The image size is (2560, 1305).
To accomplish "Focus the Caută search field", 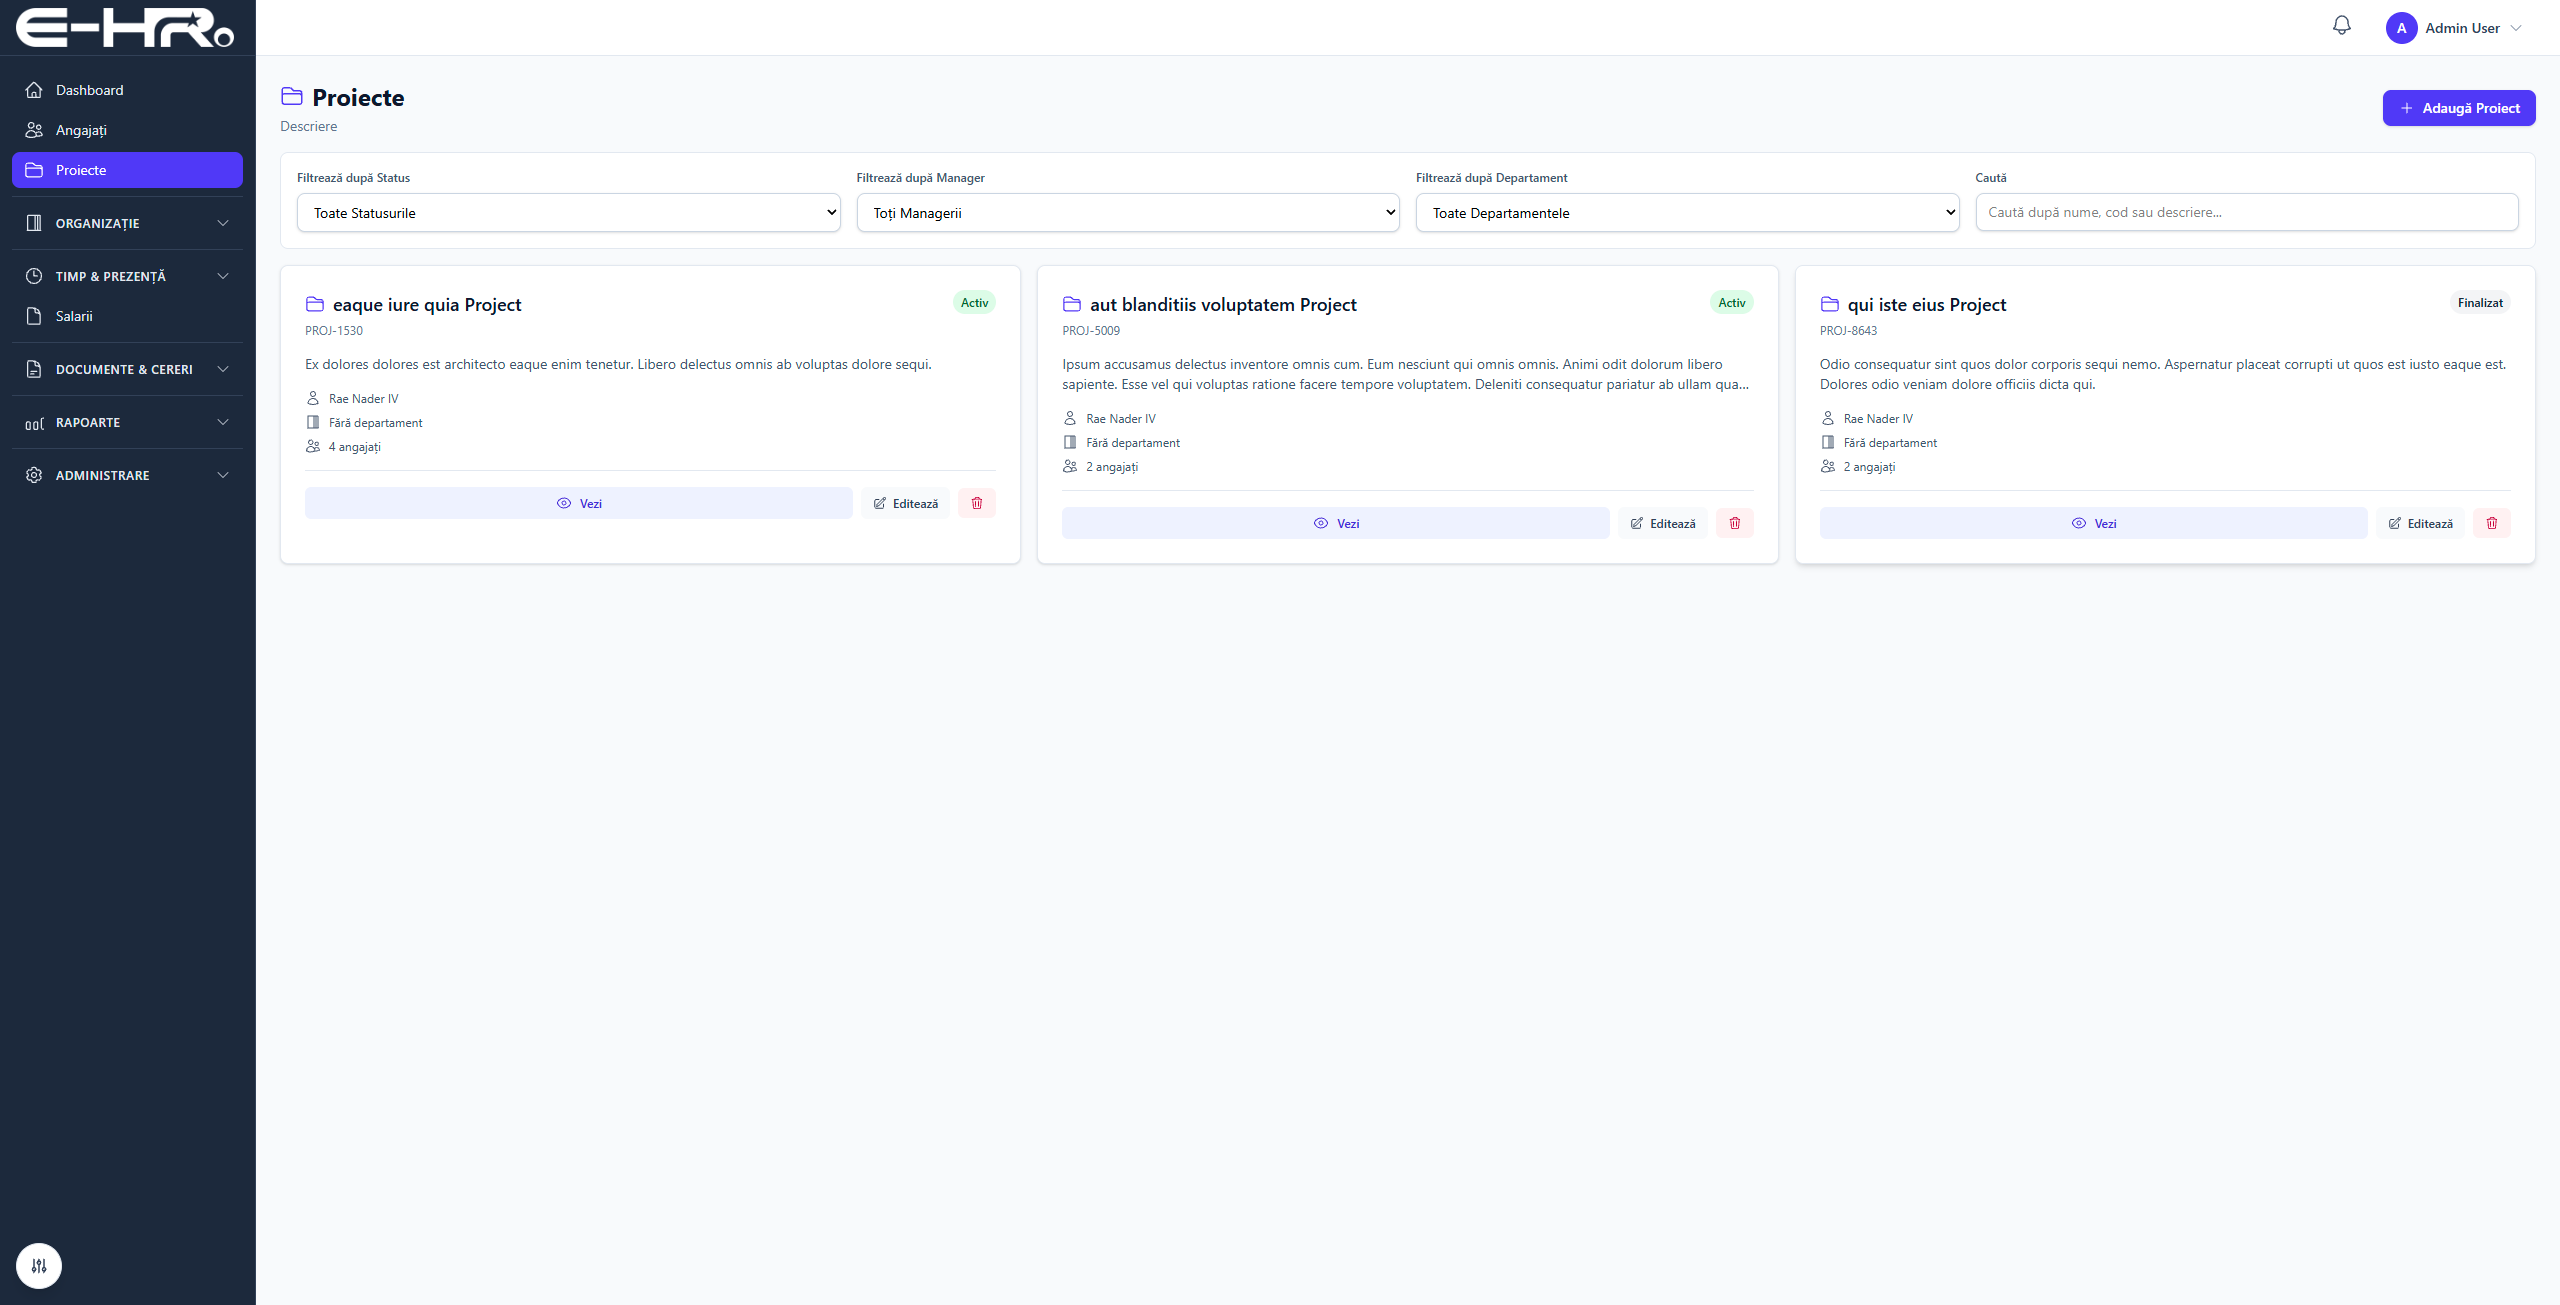I will click(2246, 212).
